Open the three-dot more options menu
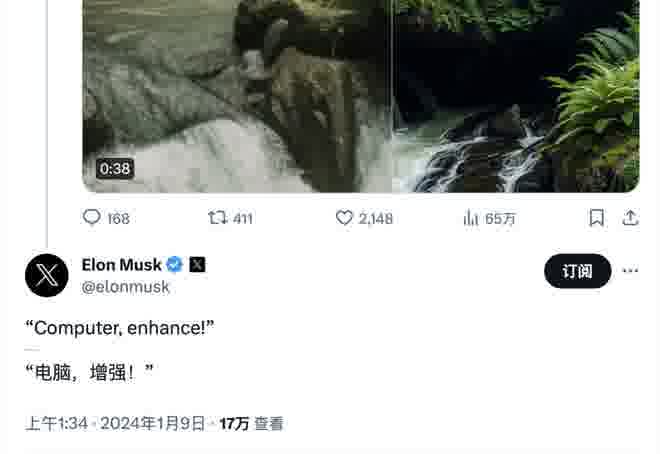This screenshot has width=660, height=454. [630, 271]
